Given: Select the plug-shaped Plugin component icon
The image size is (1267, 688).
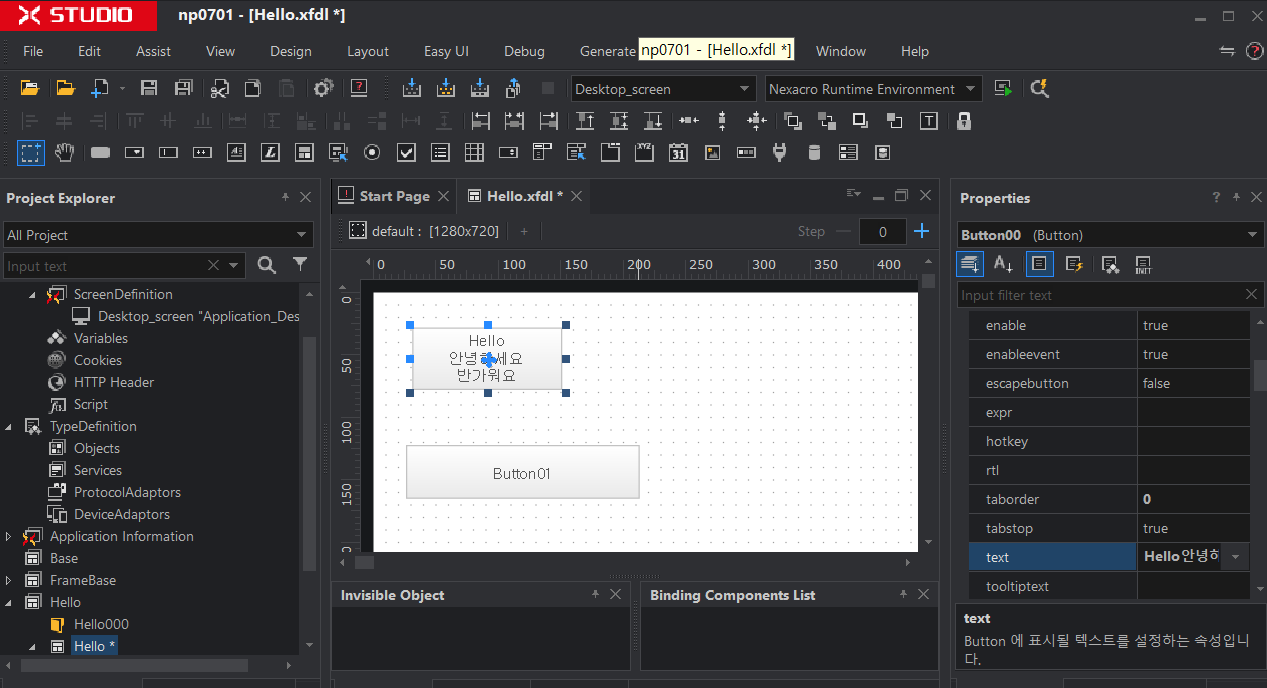Looking at the screenshot, I should click(x=780, y=153).
